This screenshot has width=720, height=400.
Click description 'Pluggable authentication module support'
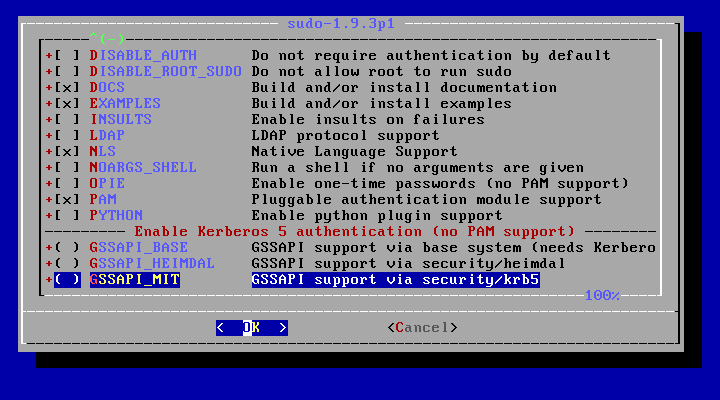(x=427, y=199)
